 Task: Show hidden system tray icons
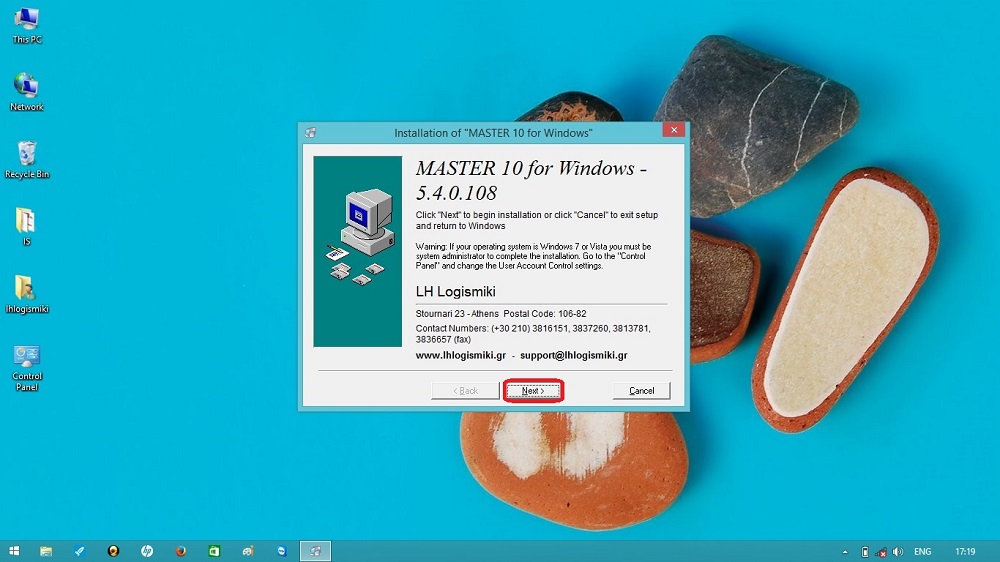(x=845, y=552)
